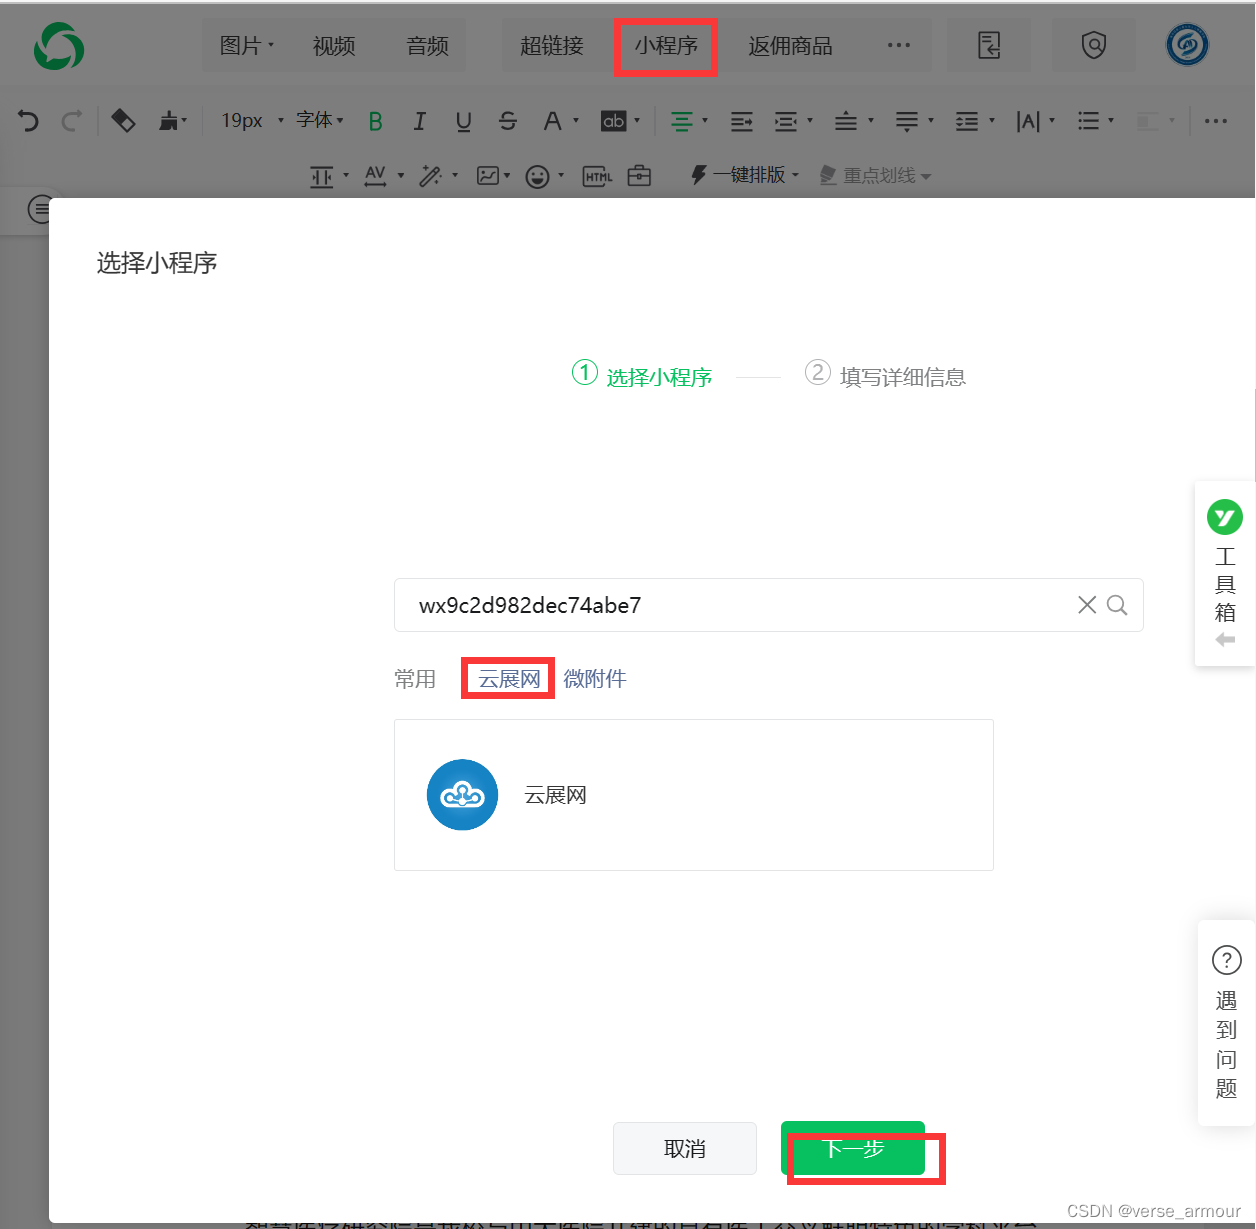The image size is (1256, 1229).
Task: Click the green 下一步 next button
Action: [x=853, y=1148]
